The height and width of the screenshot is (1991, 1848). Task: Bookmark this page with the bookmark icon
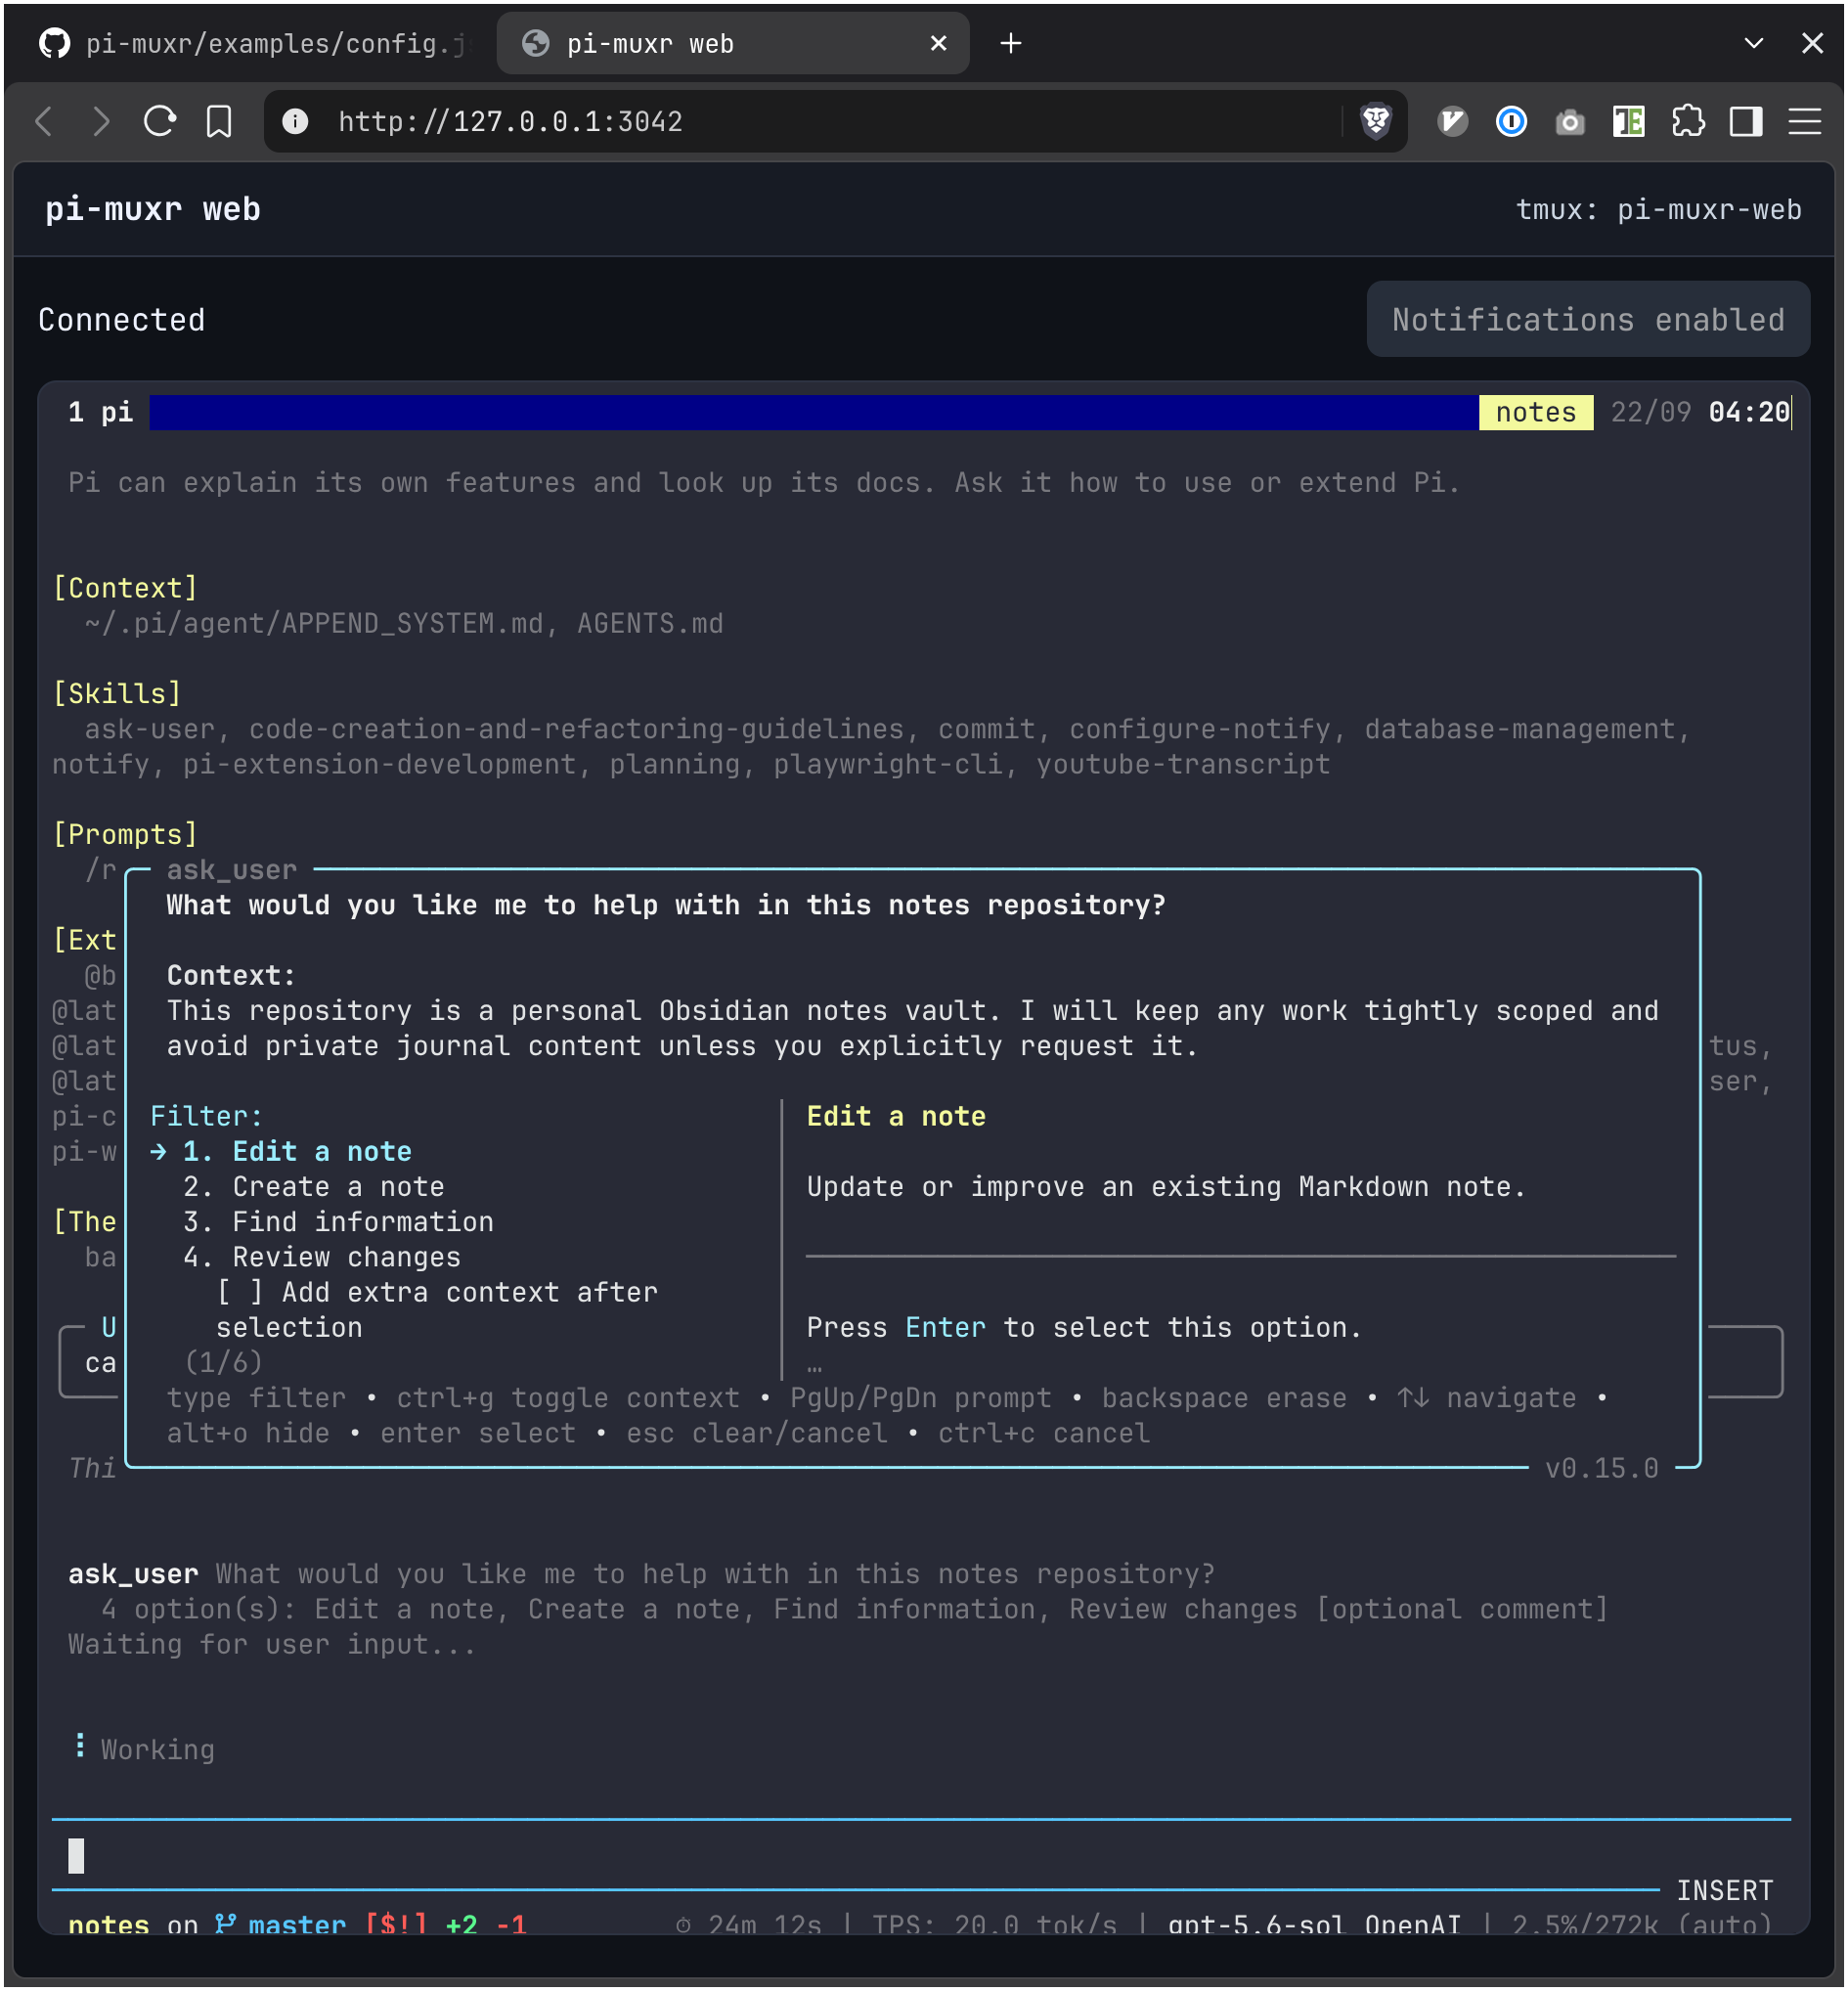pyautogui.click(x=219, y=122)
